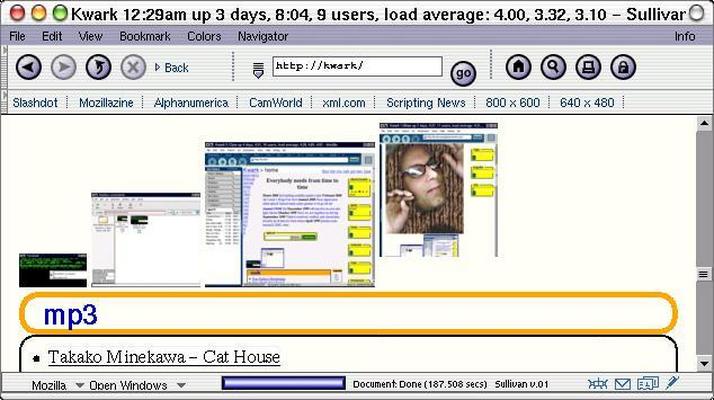Click the Forward arrow navigation button
Viewport: 714px width, 400px height.
click(63, 67)
